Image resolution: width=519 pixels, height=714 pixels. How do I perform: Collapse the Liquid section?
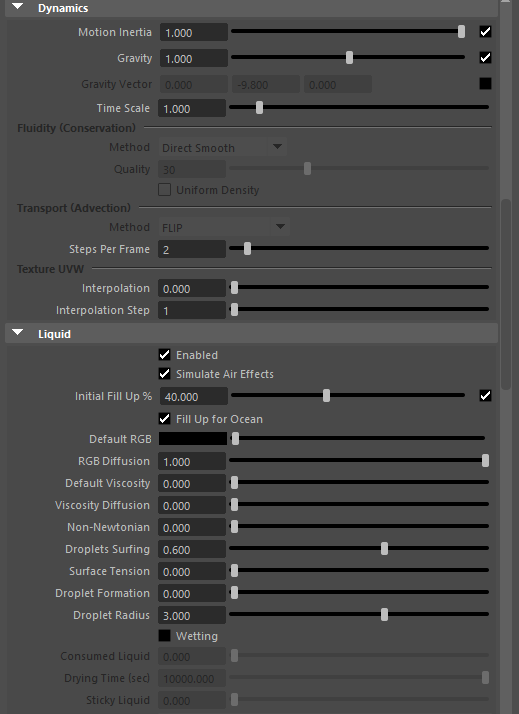[17, 333]
